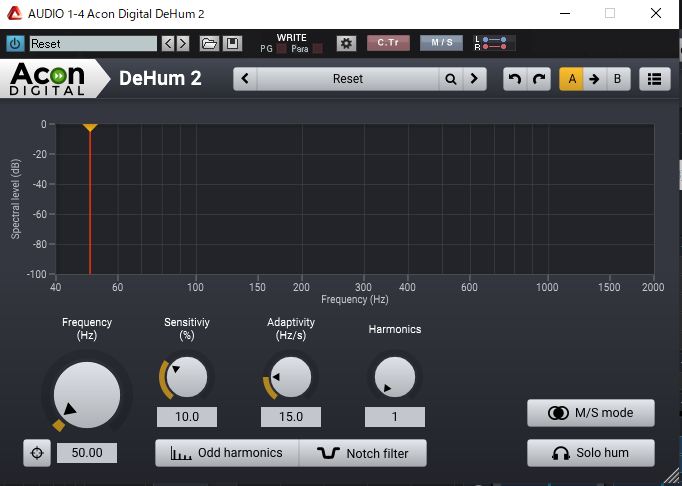682x486 pixels.
Task: Click the Adaptivity knob
Action: (x=291, y=377)
